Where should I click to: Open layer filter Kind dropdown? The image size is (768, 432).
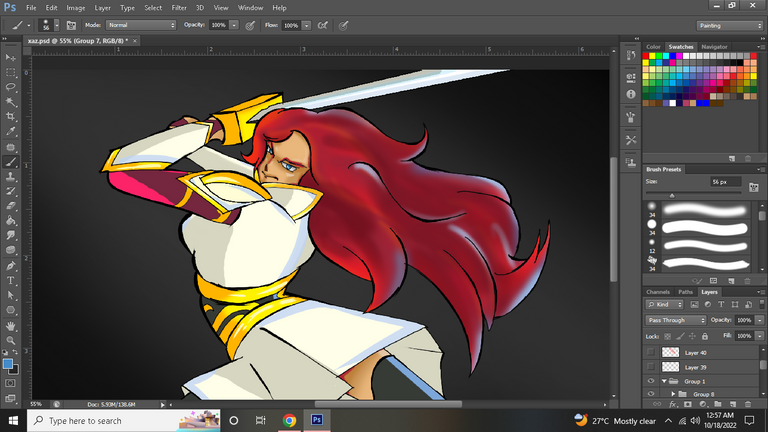click(664, 305)
